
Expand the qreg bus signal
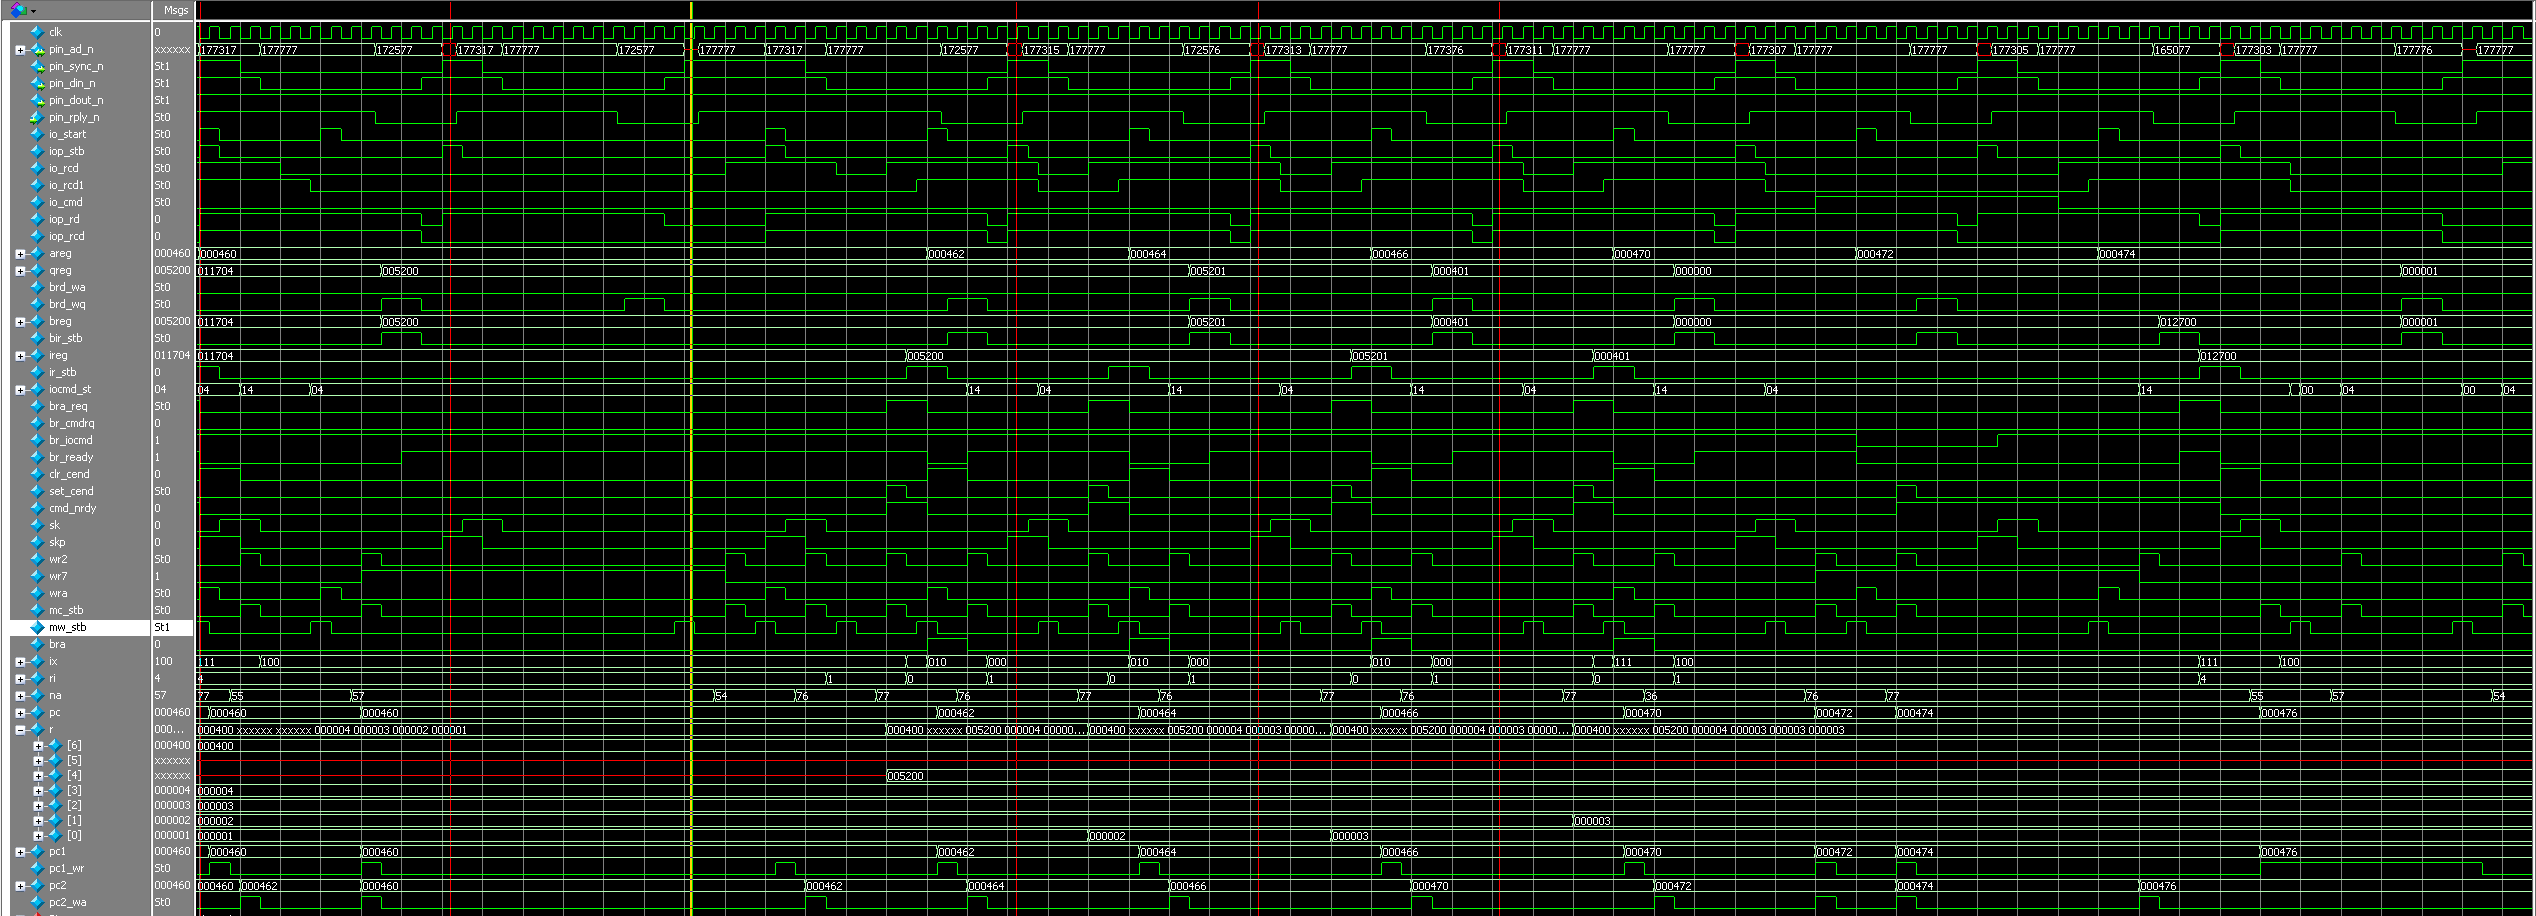(20, 270)
